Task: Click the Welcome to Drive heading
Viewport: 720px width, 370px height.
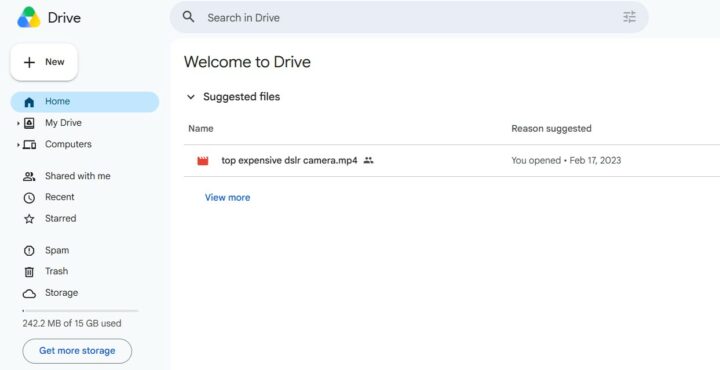Action: (248, 62)
